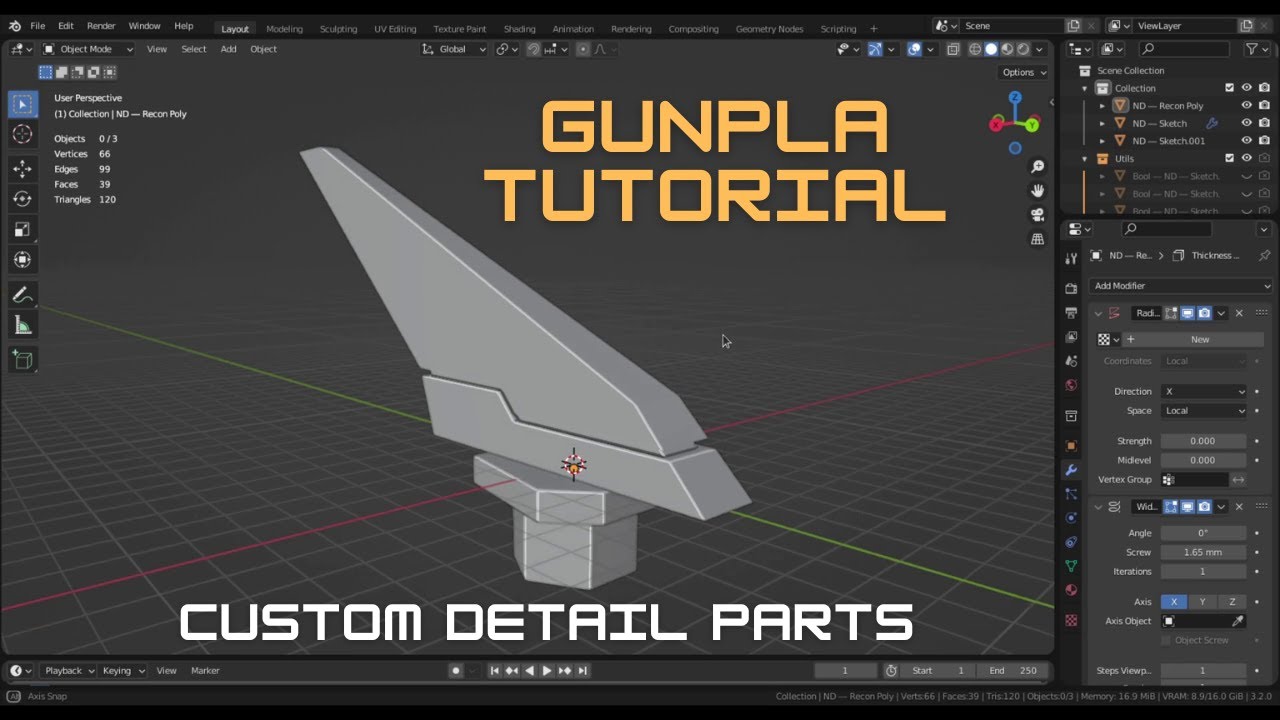Toggle visibility eye of ND — Sketch.001

(x=1247, y=140)
